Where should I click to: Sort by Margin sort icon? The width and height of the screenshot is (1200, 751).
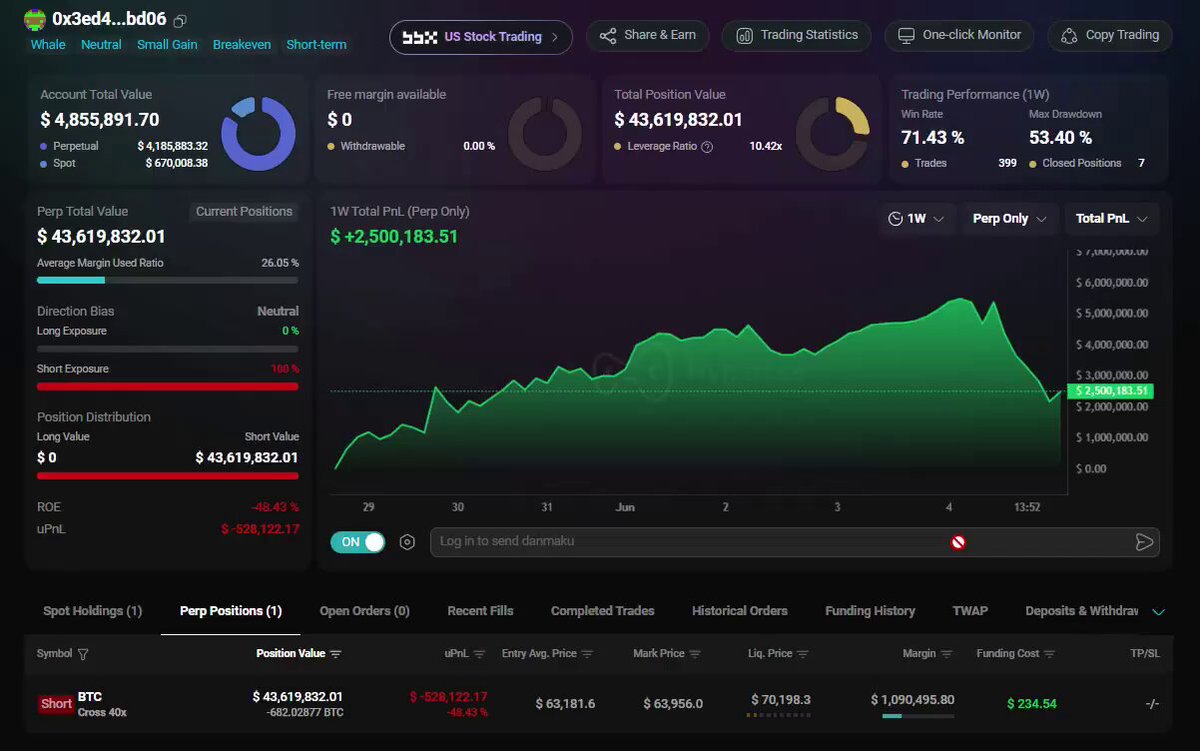click(x=947, y=654)
